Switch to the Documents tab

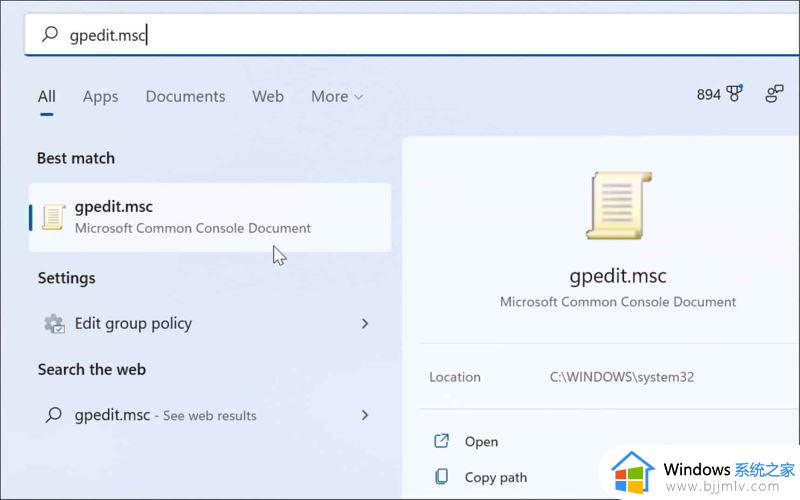coord(185,96)
